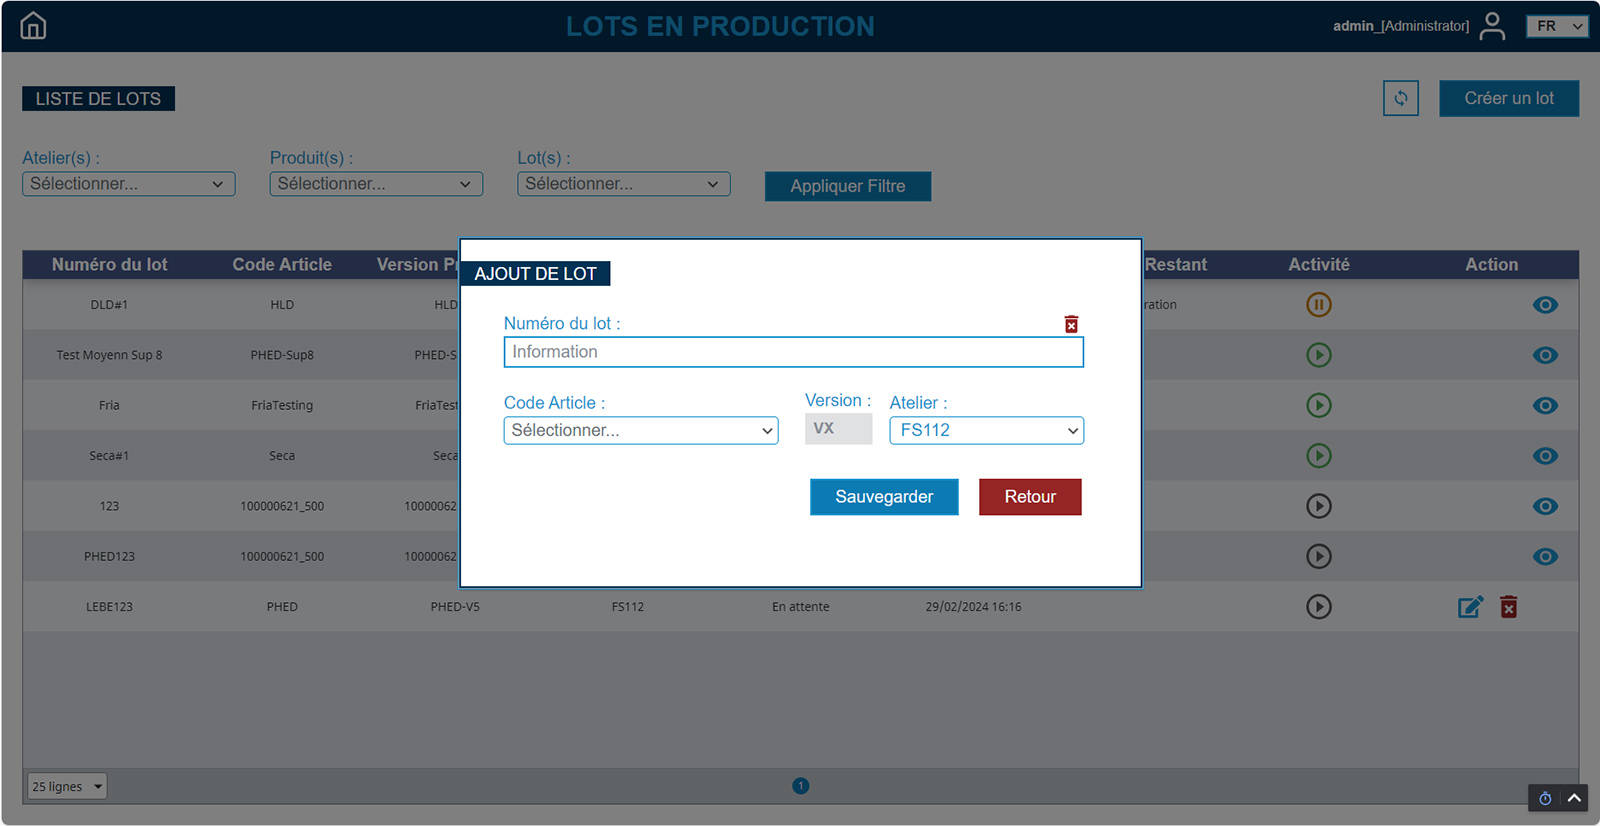
Task: Click the Version VX field
Action: [x=838, y=428]
